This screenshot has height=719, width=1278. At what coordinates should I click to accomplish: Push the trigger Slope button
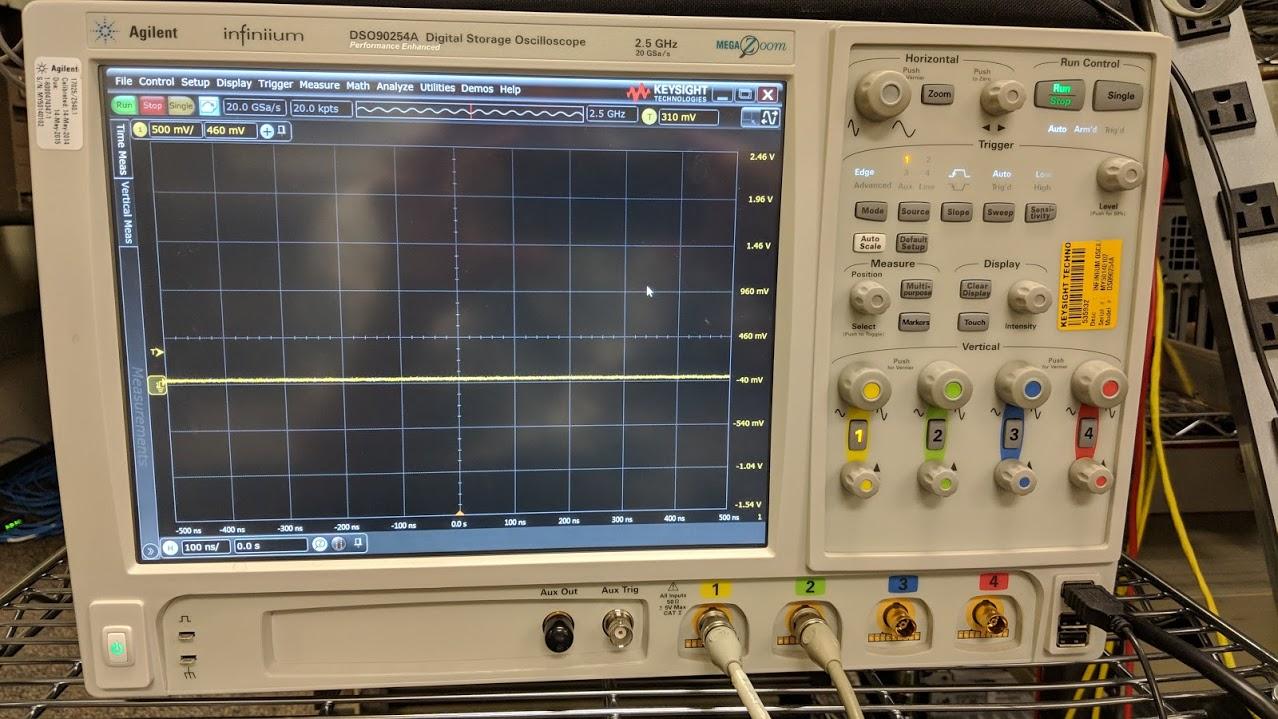[957, 212]
